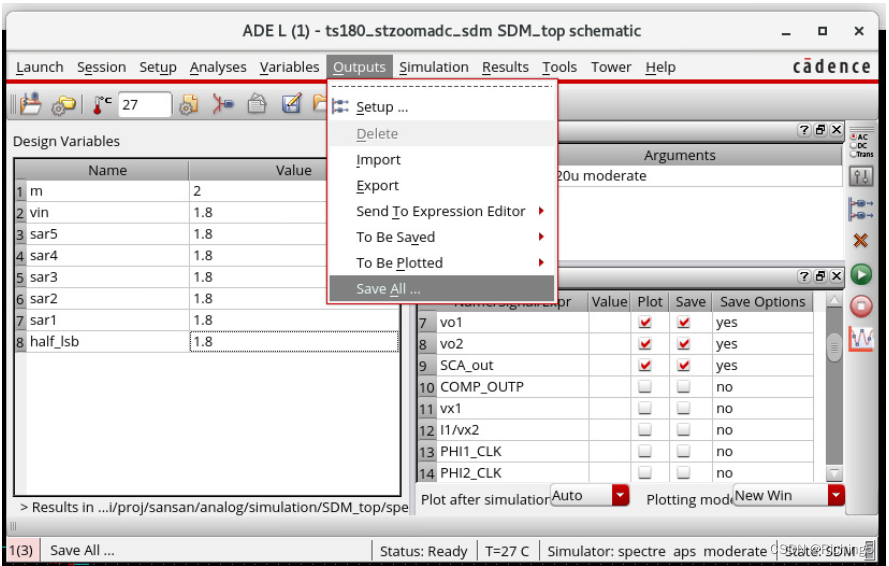This screenshot has height=566, width=889.
Task: Click the Choose Analyses sliders icon
Action: [x=860, y=177]
